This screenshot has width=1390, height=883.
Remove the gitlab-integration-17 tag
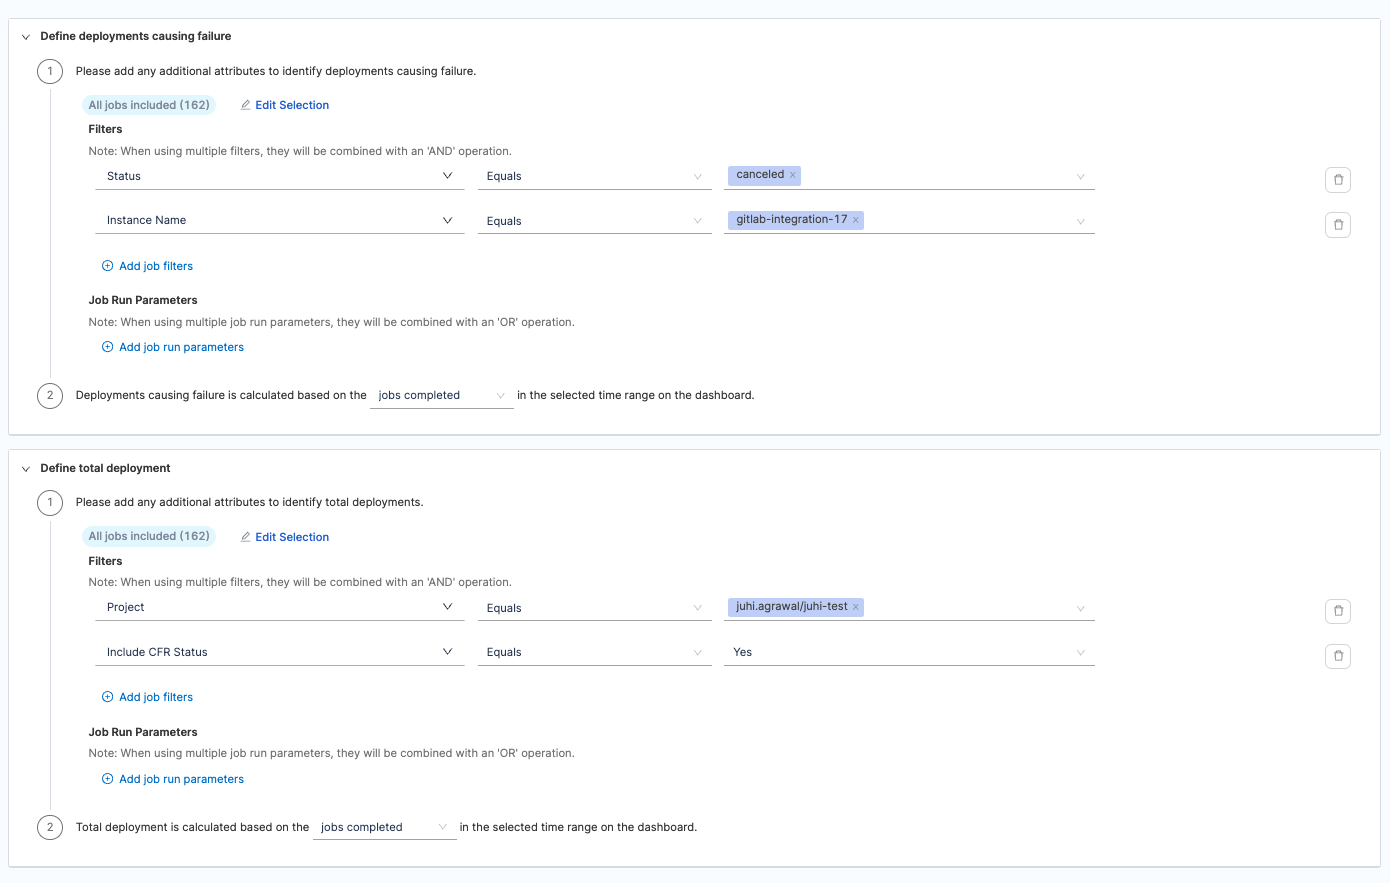856,220
